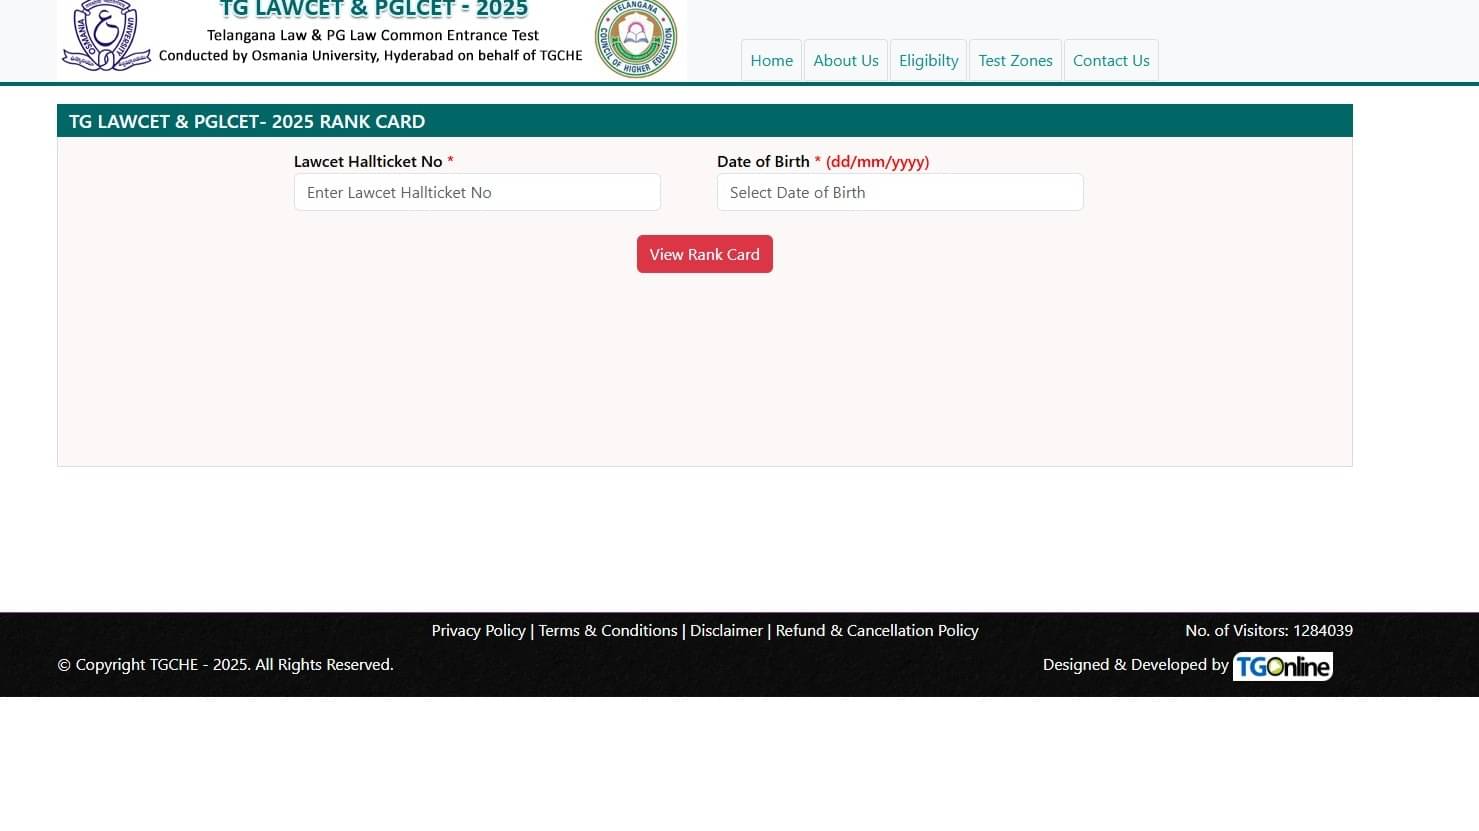Click the Telangana Council of Higher Education emblem

pos(636,38)
